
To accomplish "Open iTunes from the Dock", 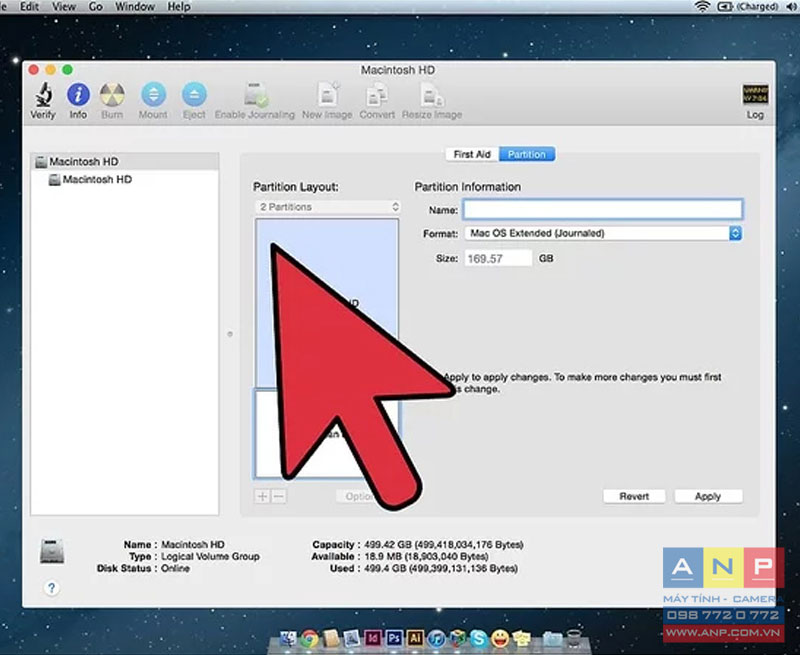I will tap(436, 638).
